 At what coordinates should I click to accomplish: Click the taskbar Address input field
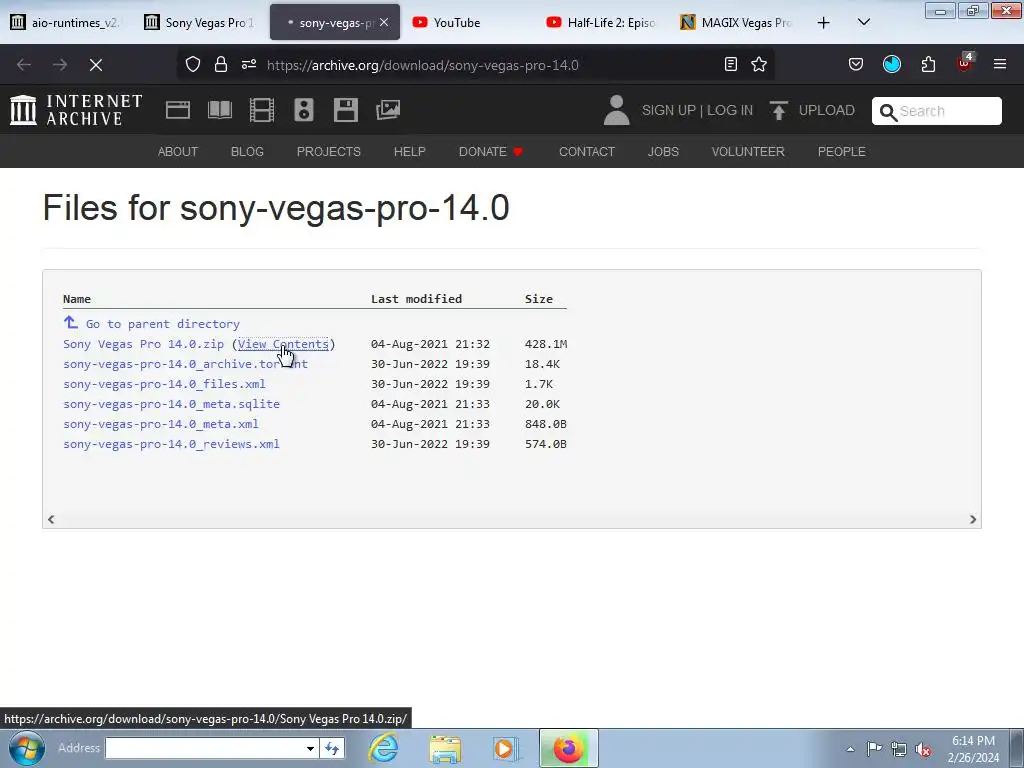(204, 748)
